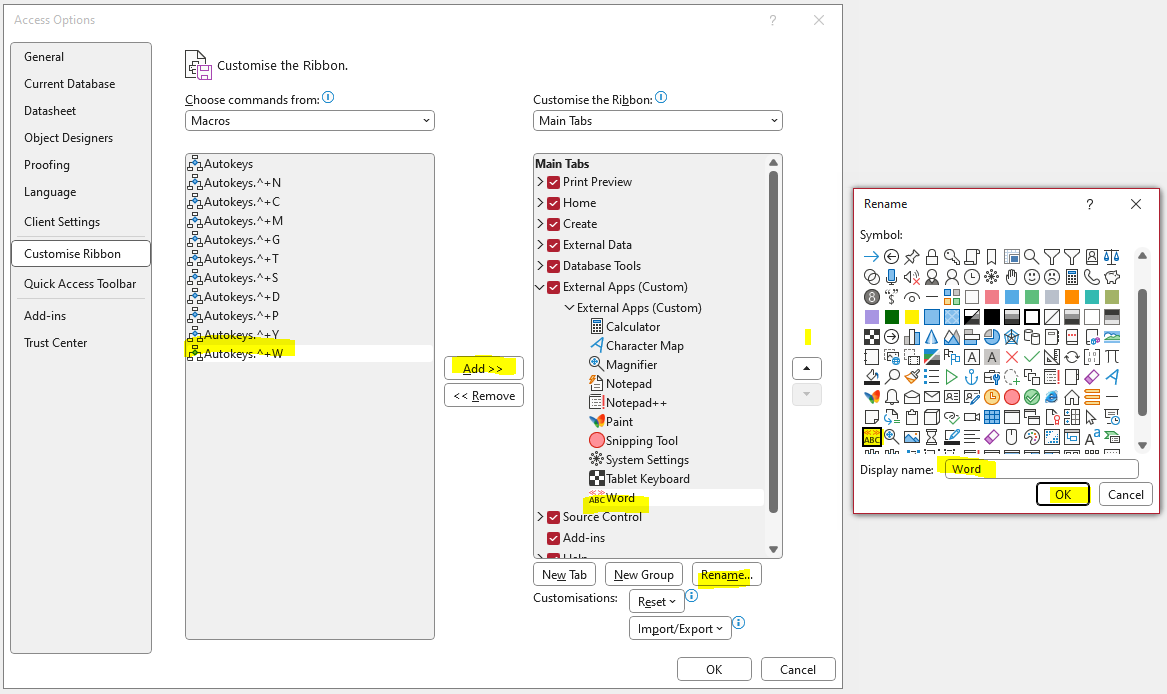The image size is (1167, 694).
Task: Uncheck the Source Control checkbox
Action: (553, 517)
